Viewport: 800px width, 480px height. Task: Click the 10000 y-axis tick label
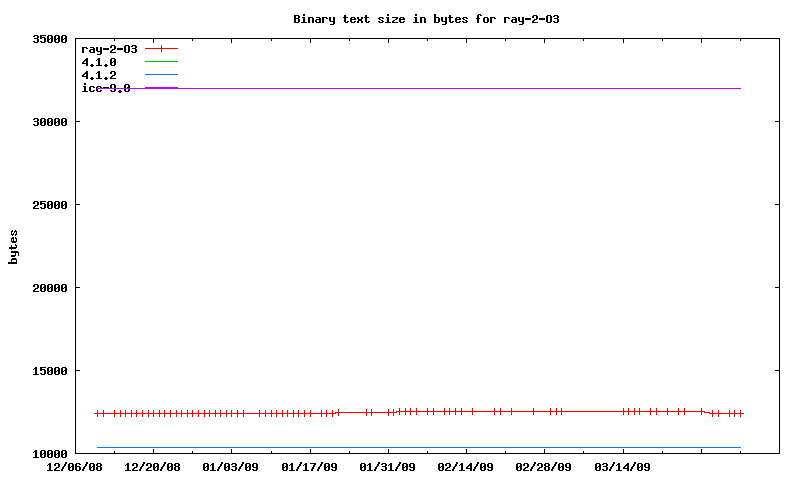[x=47, y=454]
